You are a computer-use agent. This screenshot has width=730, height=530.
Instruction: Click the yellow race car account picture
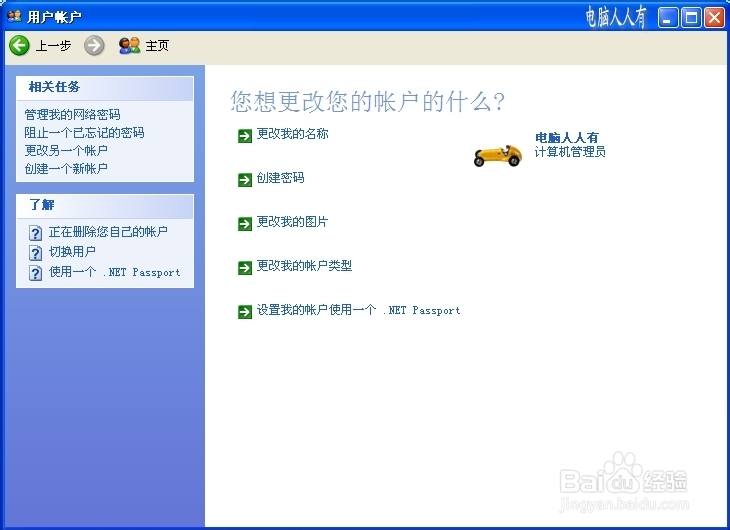point(498,155)
